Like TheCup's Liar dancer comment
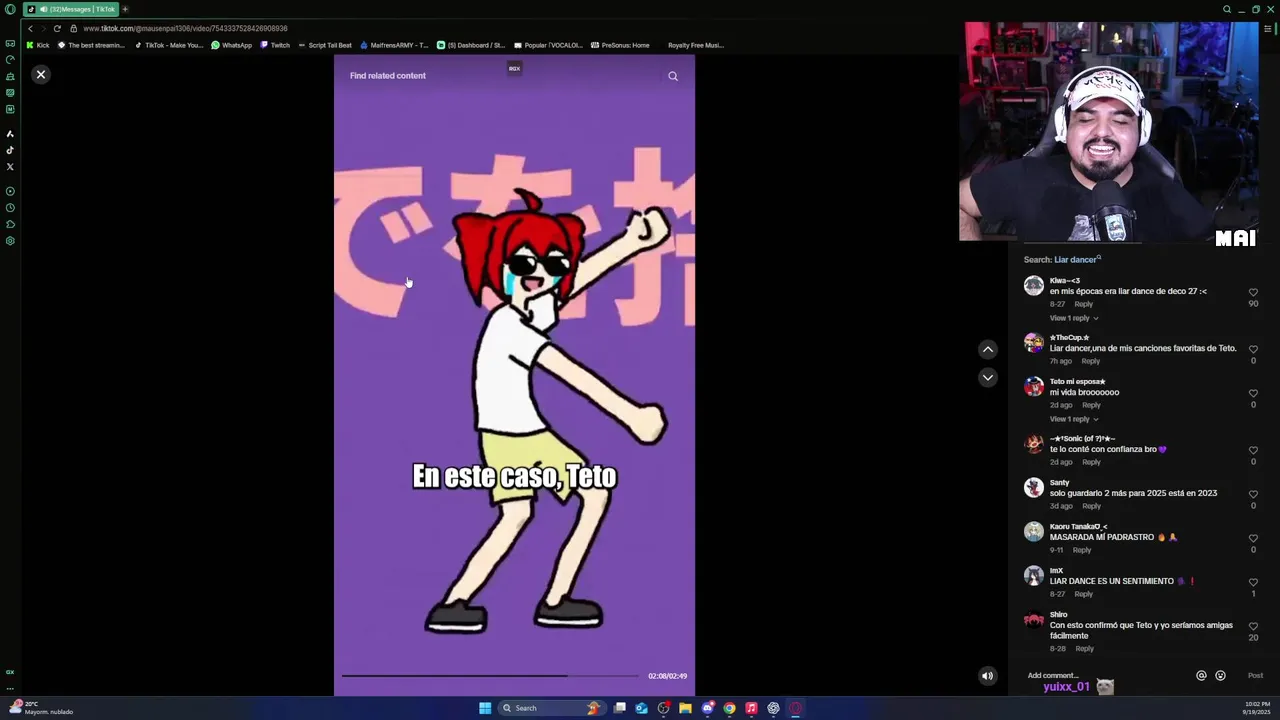 coord(1253,349)
